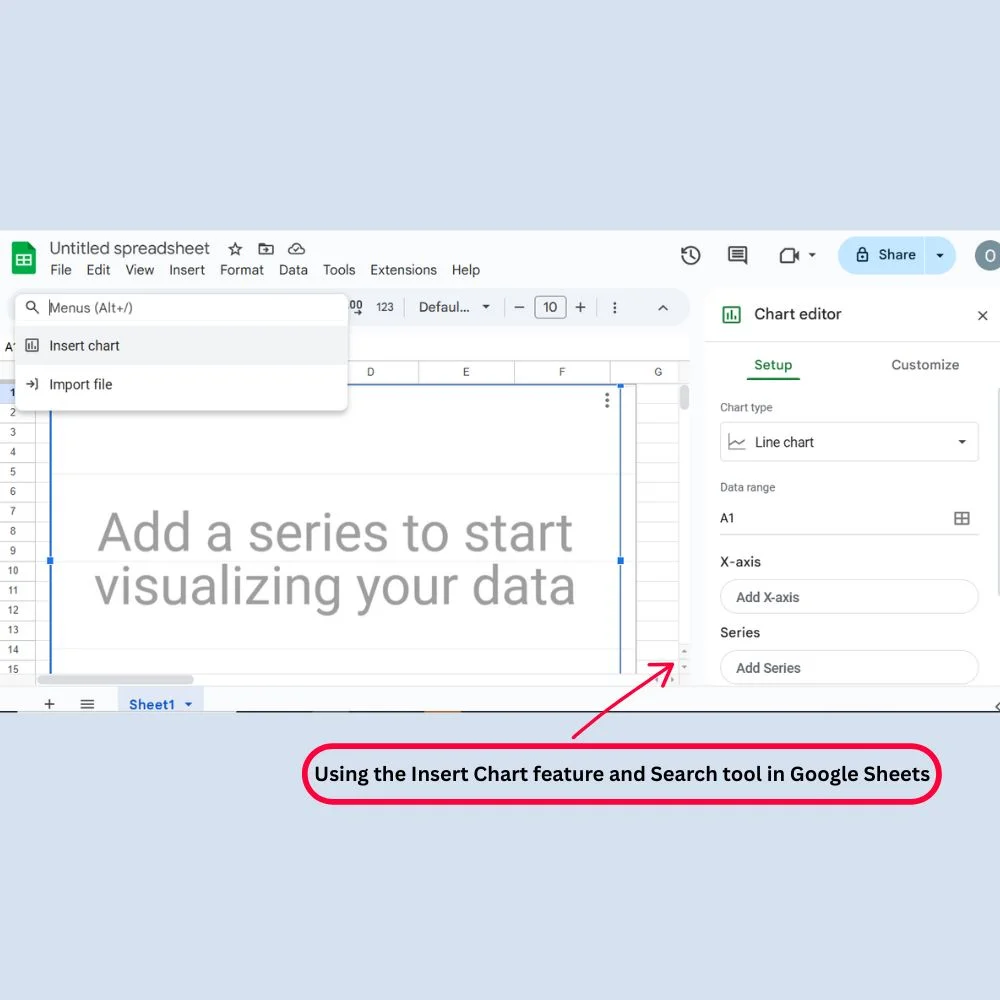
Task: Select row 10 header
Action: [x=13, y=571]
